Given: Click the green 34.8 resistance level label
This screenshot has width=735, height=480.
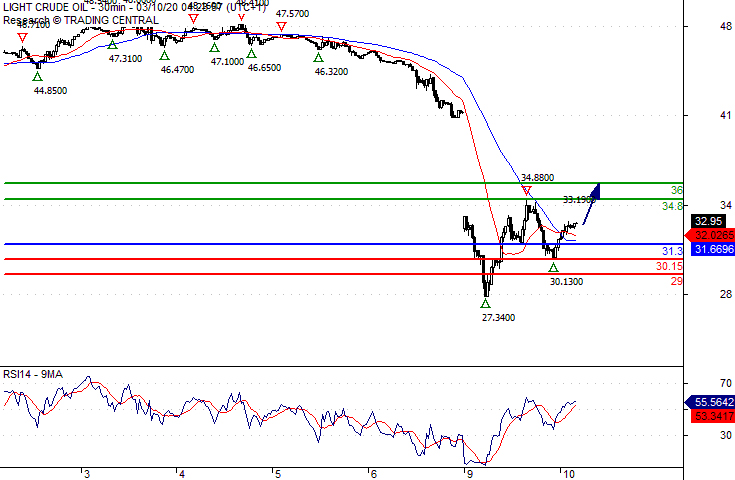Looking at the screenshot, I should click(672, 206).
